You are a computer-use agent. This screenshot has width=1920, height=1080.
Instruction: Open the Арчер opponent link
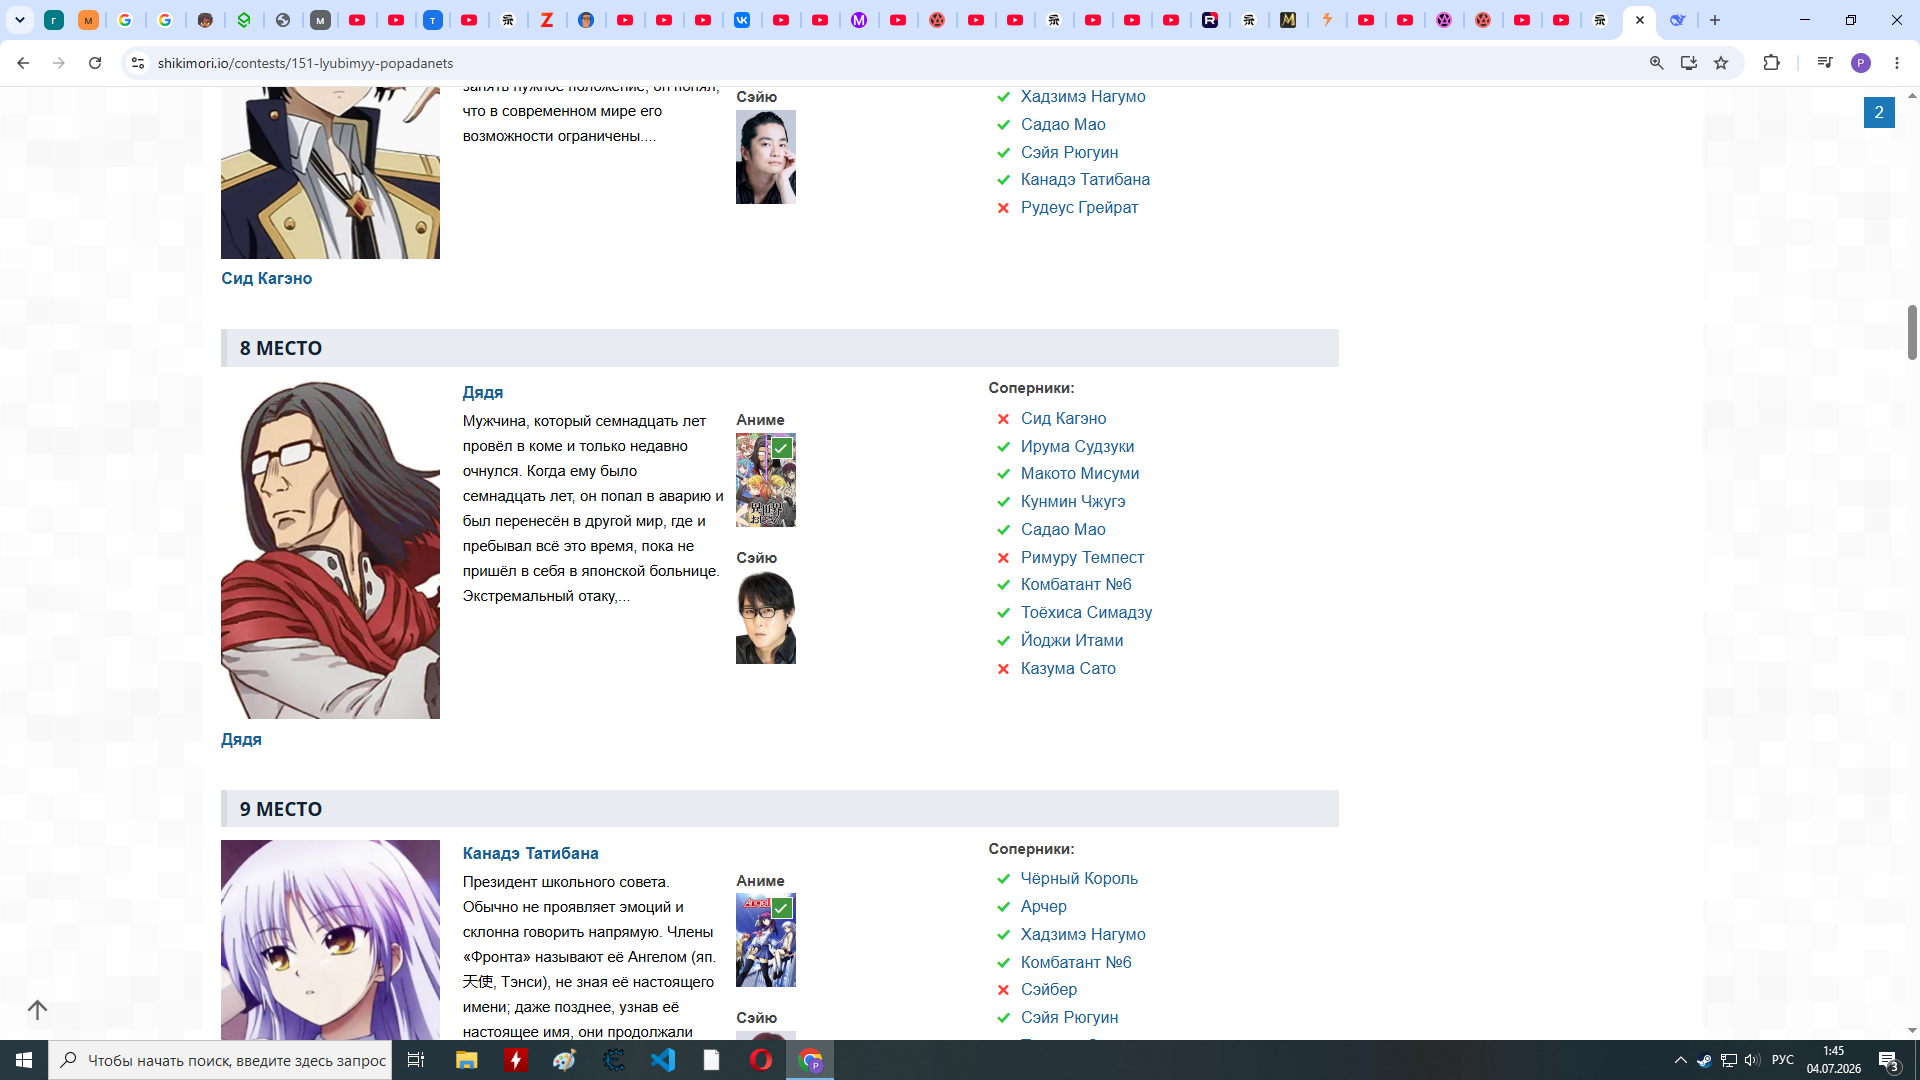pos(1043,906)
